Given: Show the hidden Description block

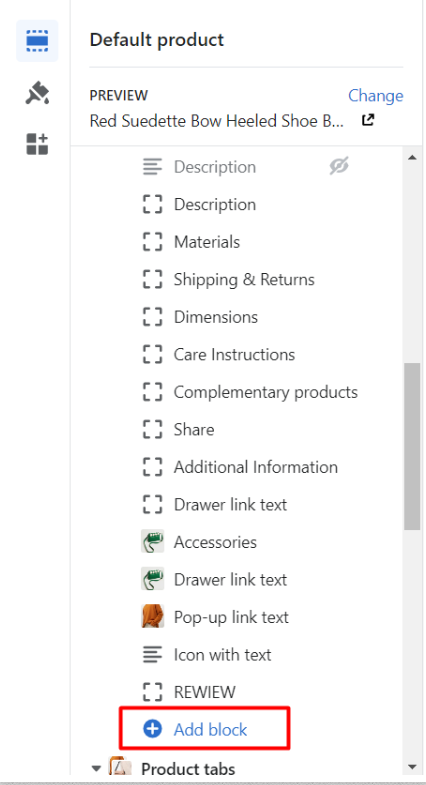Looking at the screenshot, I should point(339,166).
